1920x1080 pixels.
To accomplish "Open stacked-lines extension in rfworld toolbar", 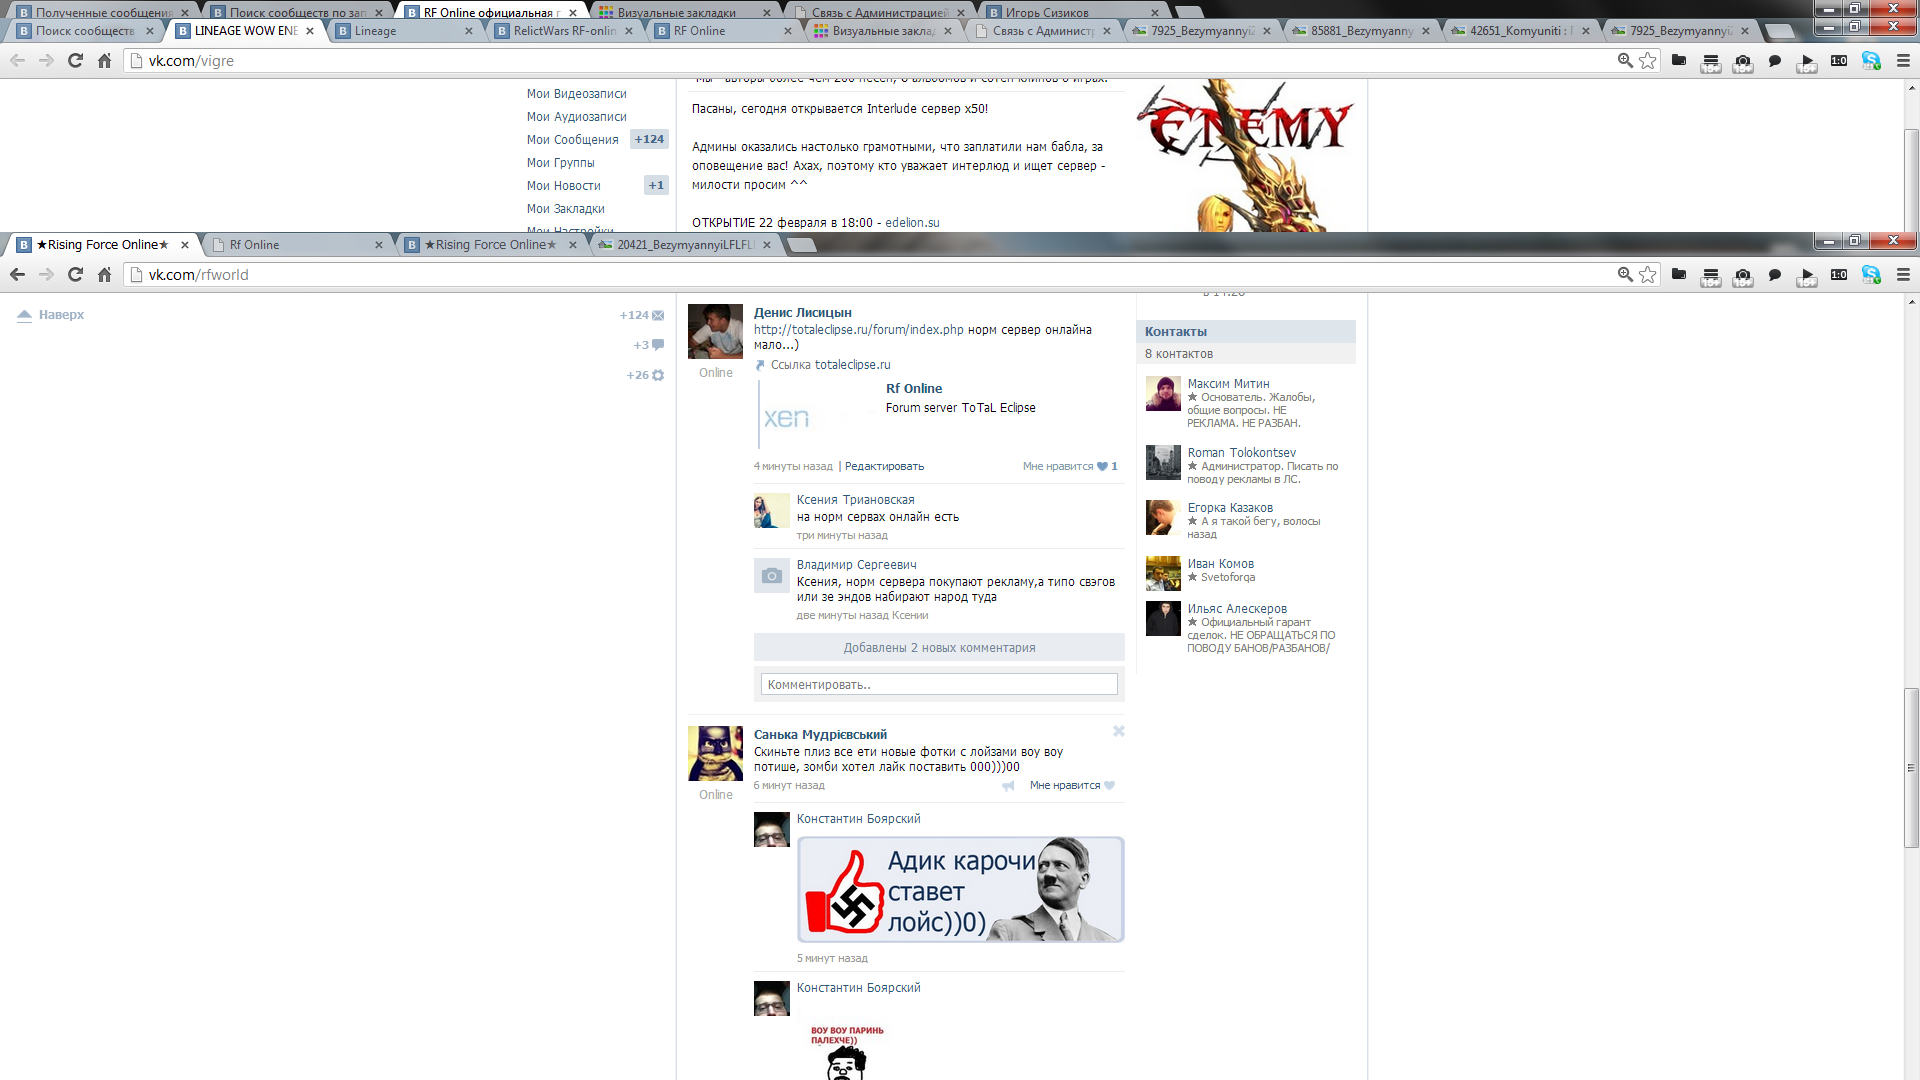I will (1711, 275).
